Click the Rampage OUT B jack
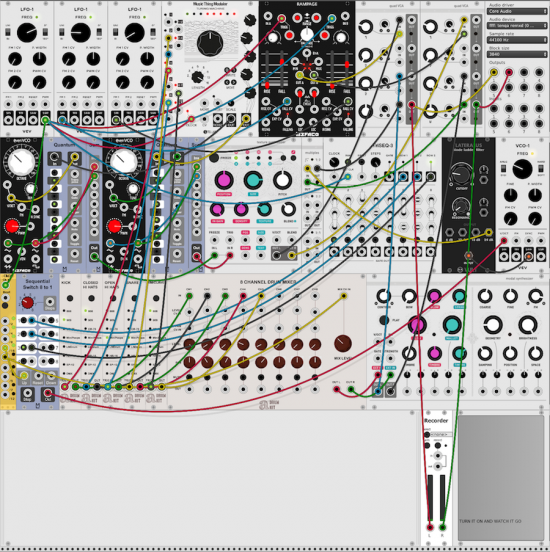Viewport: 550px width, 552px height. click(314, 75)
